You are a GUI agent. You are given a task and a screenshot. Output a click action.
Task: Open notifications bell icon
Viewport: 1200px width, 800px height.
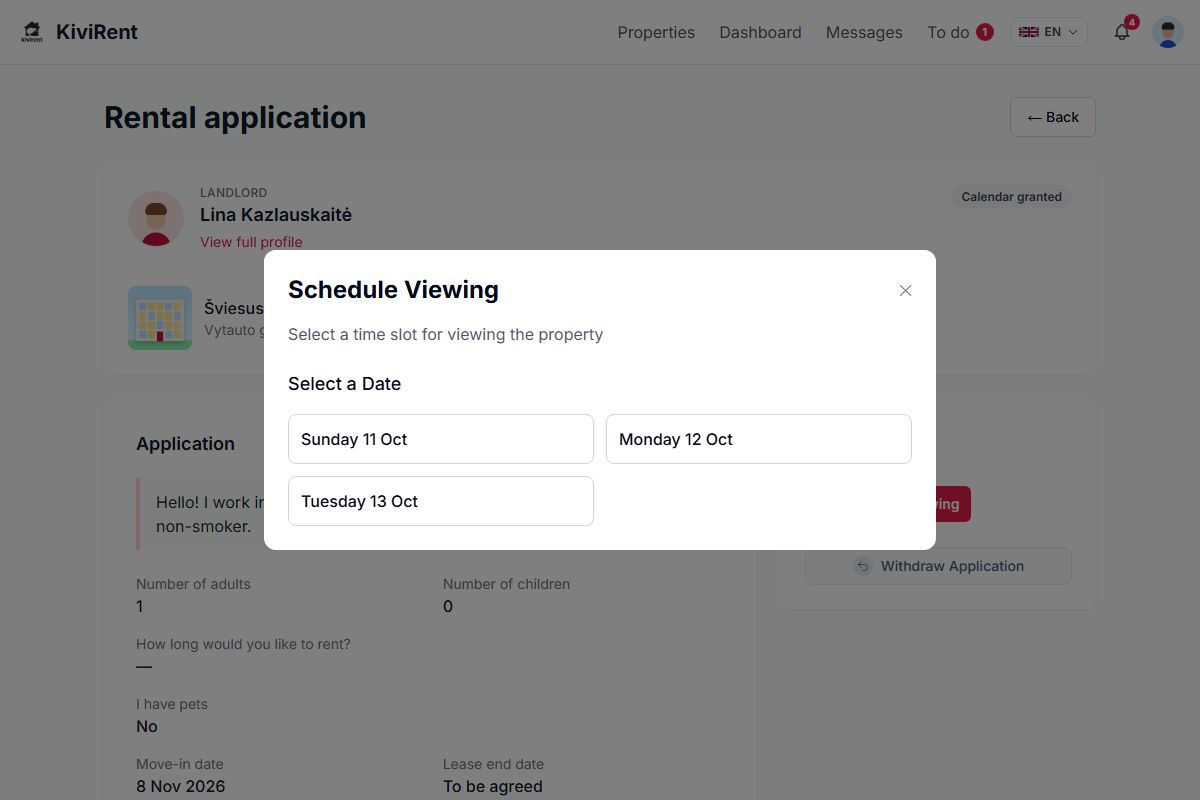click(1122, 32)
